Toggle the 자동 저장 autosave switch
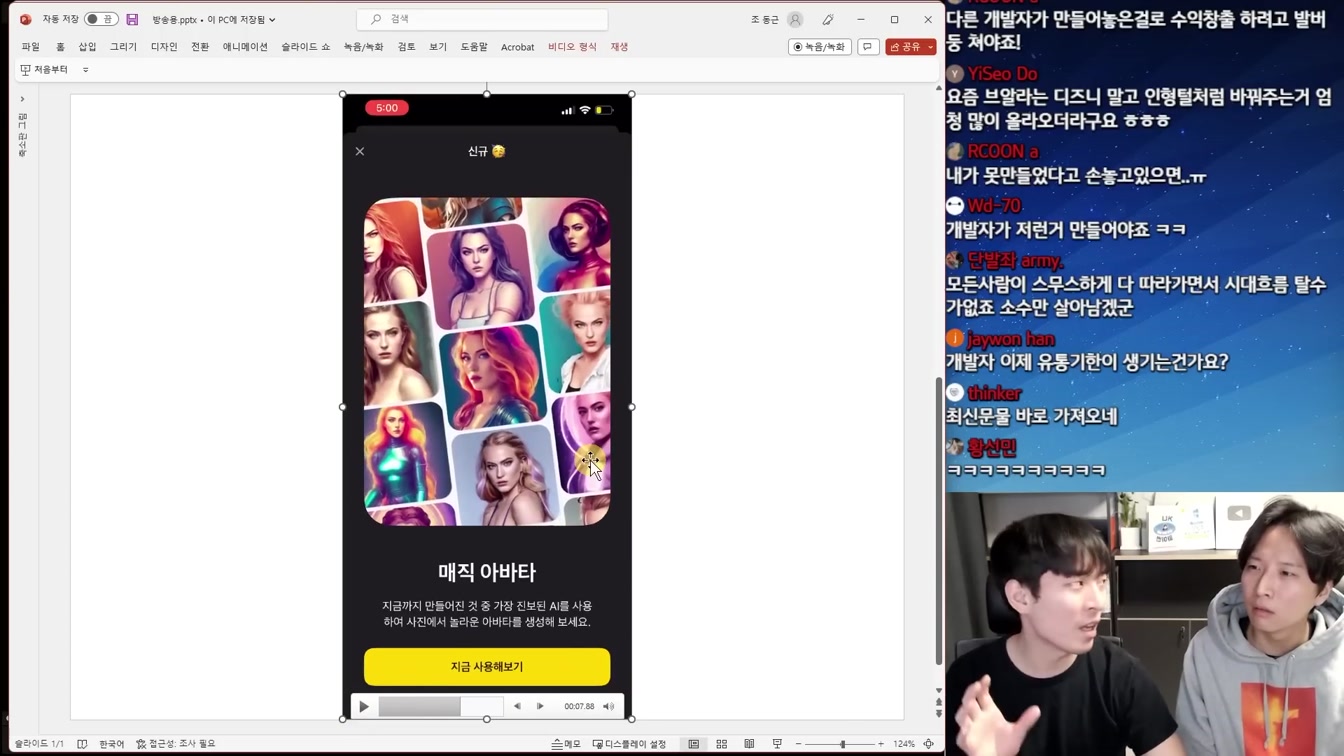 tap(101, 19)
